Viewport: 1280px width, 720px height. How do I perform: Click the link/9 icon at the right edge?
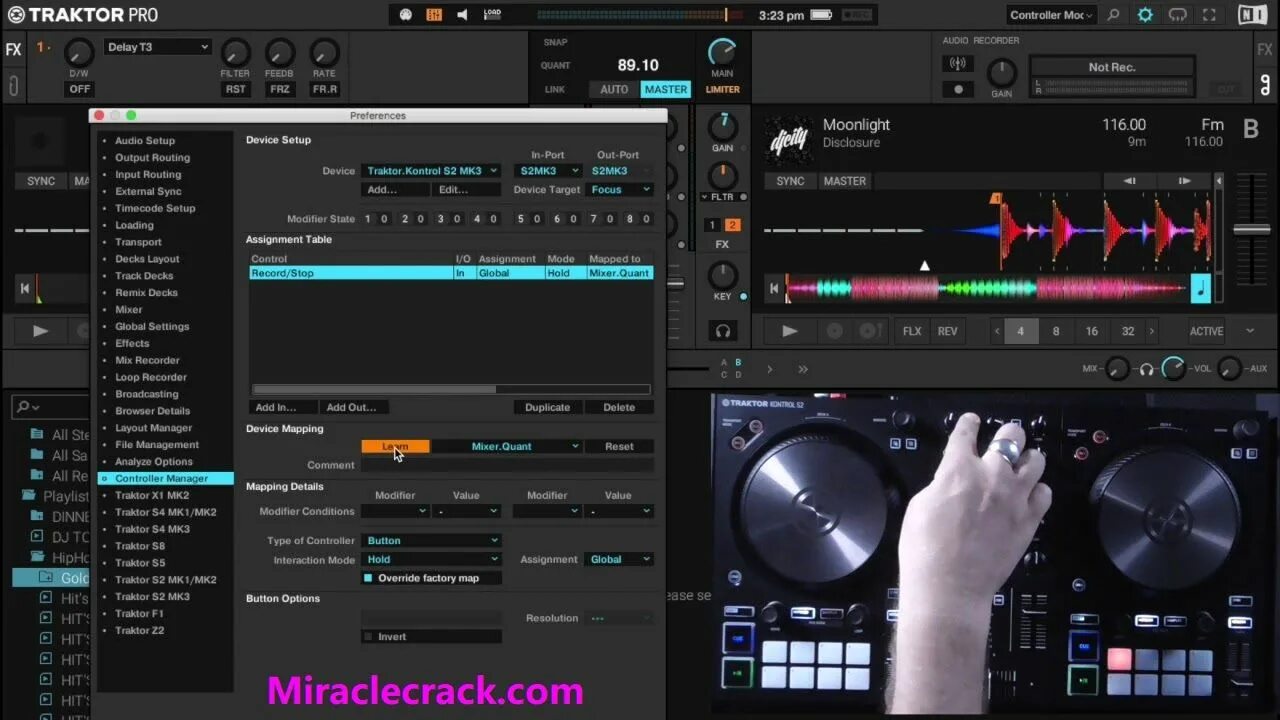1265,86
